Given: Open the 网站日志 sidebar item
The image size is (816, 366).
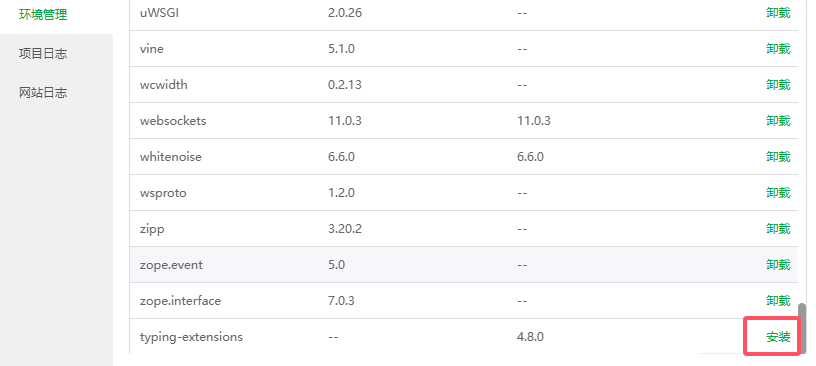Looking at the screenshot, I should (43, 93).
